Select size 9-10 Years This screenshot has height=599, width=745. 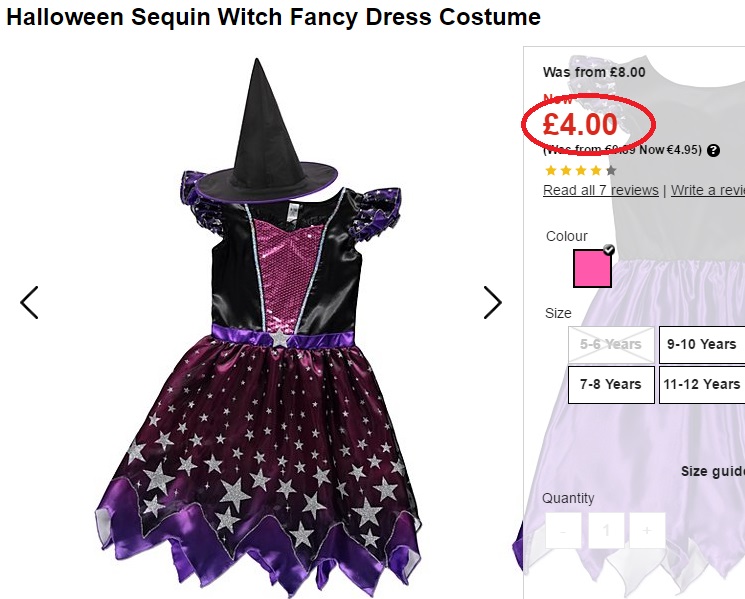[x=701, y=344]
